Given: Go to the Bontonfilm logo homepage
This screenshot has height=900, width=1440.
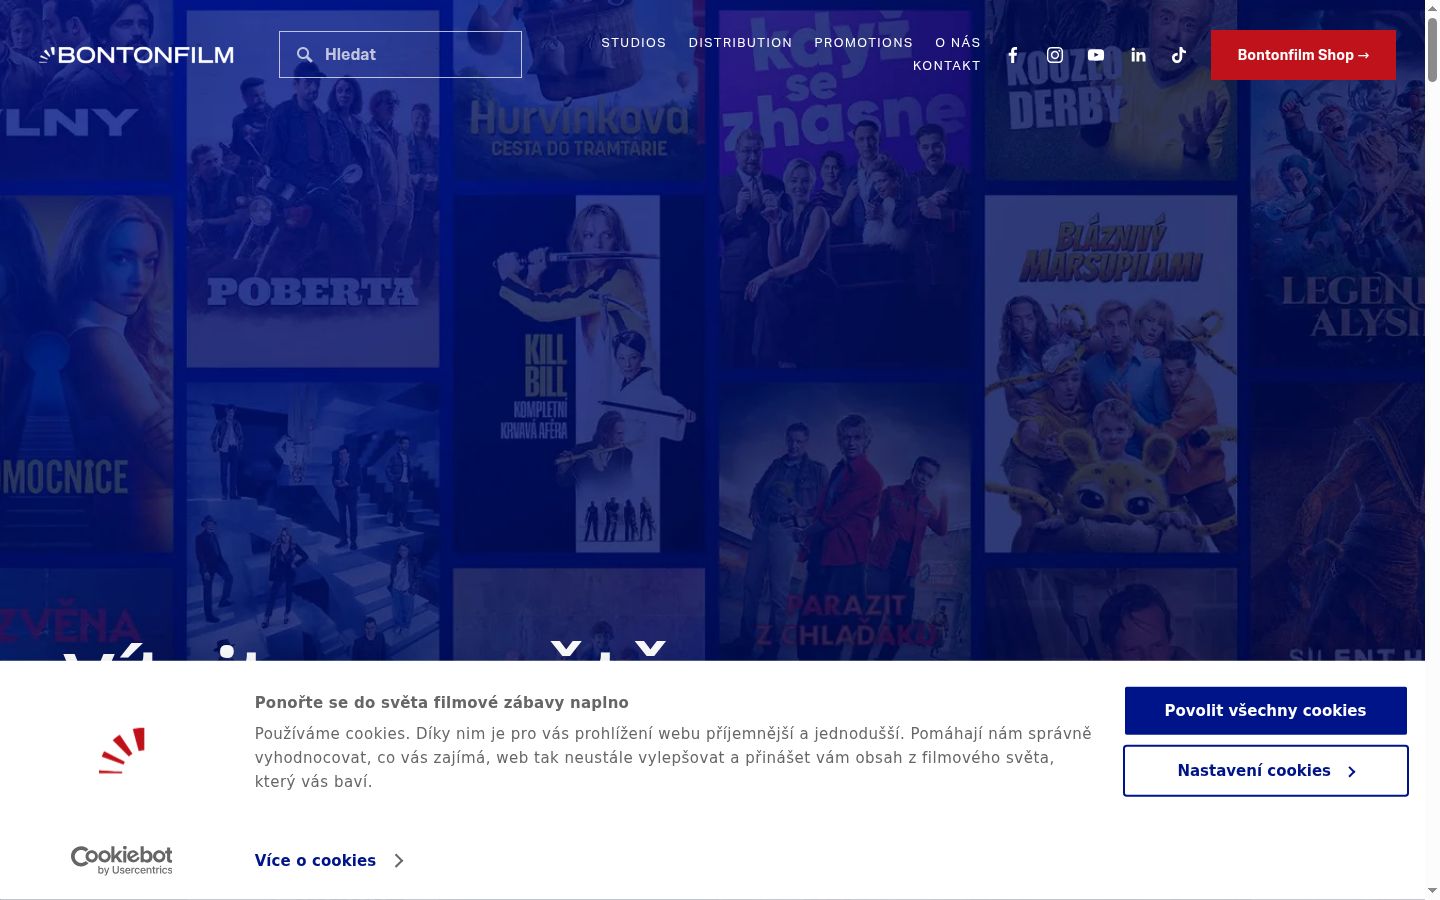Looking at the screenshot, I should coord(137,55).
